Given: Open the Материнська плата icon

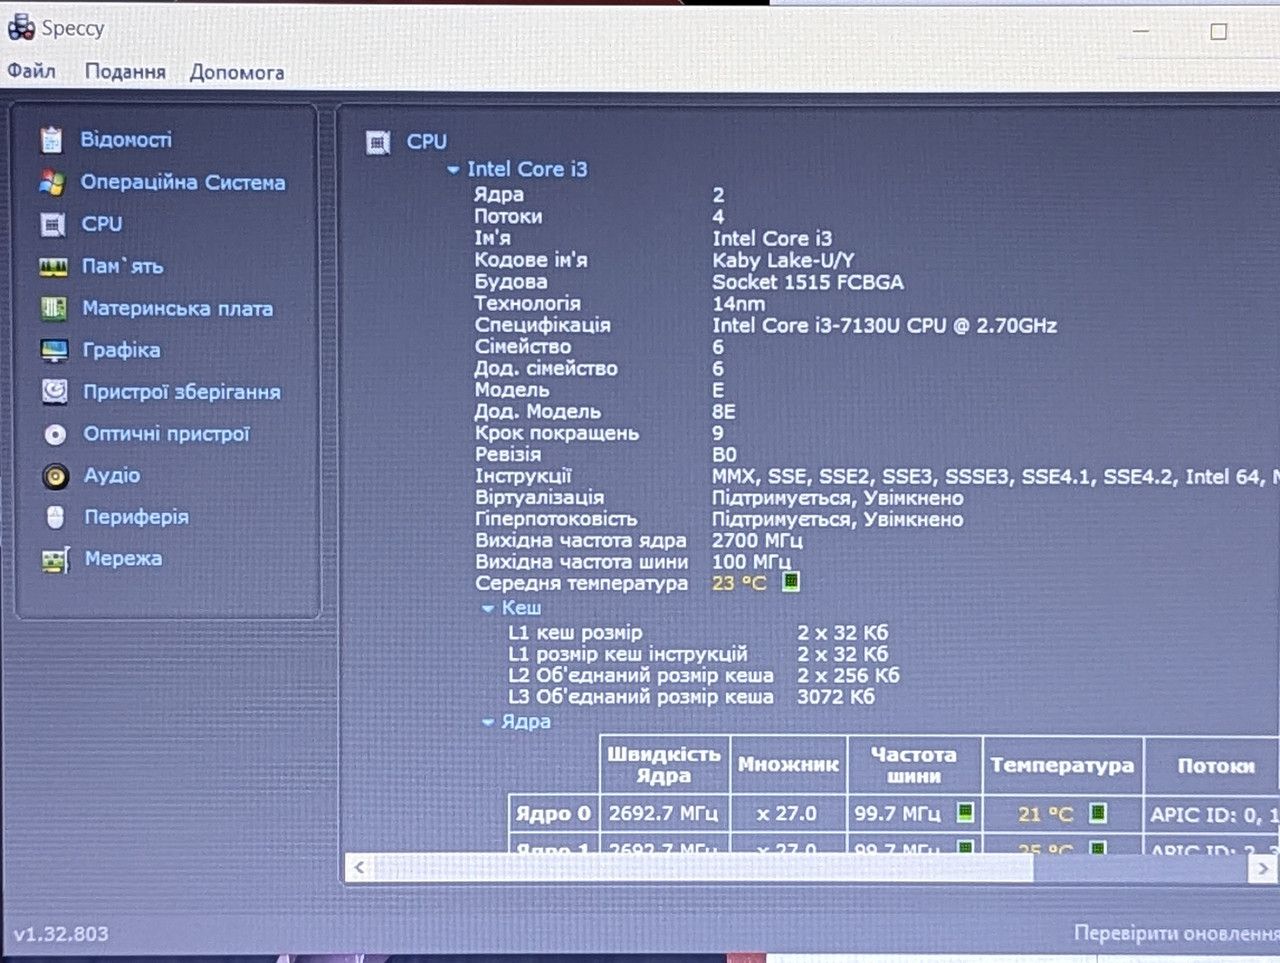Looking at the screenshot, I should point(54,309).
